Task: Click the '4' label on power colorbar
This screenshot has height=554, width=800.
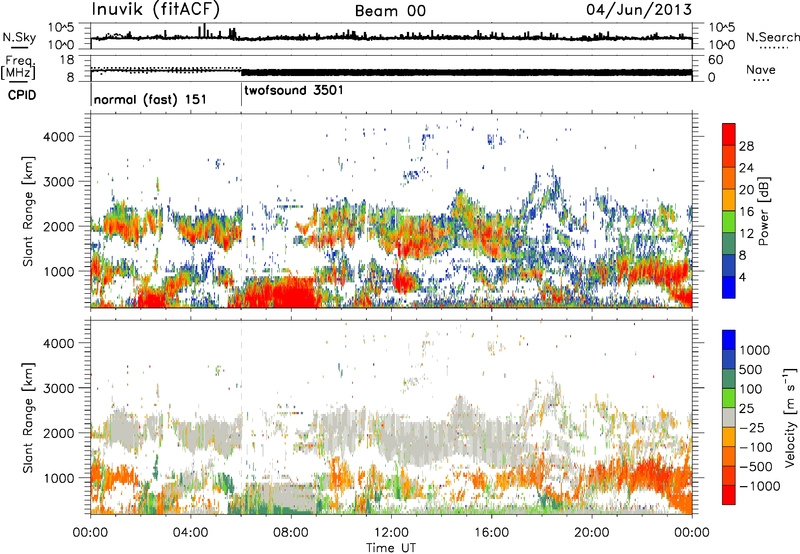Action: tap(742, 277)
